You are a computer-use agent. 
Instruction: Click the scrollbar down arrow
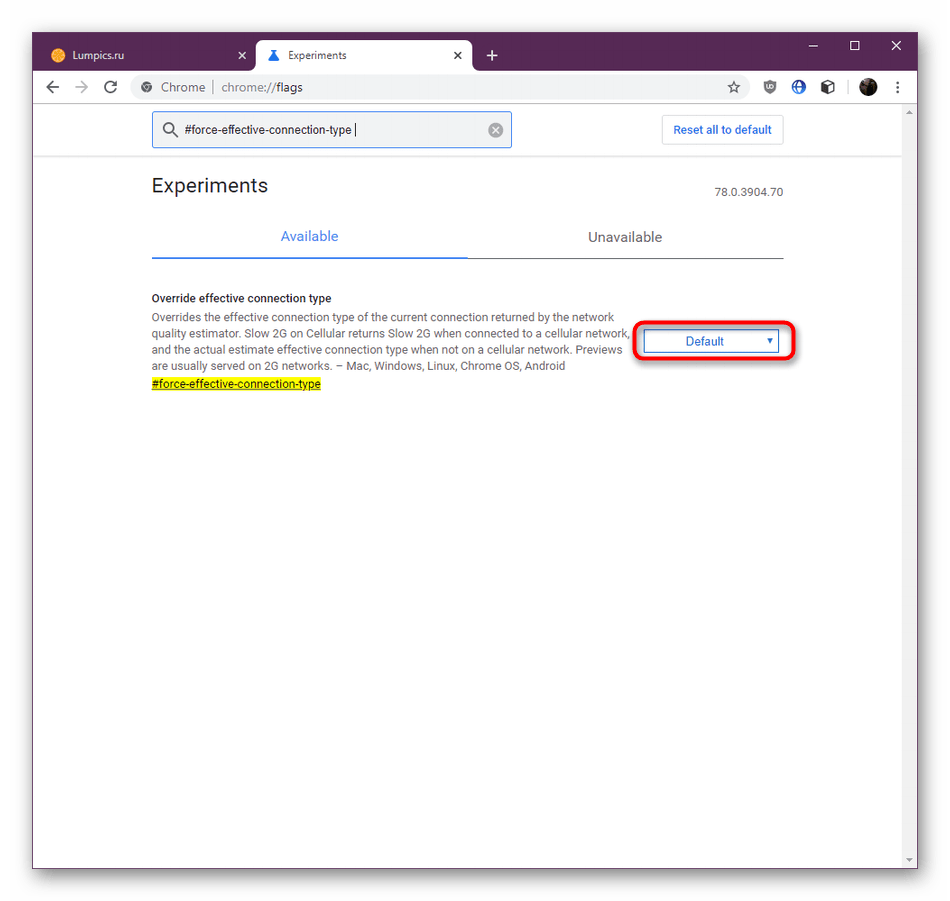pyautogui.click(x=909, y=860)
